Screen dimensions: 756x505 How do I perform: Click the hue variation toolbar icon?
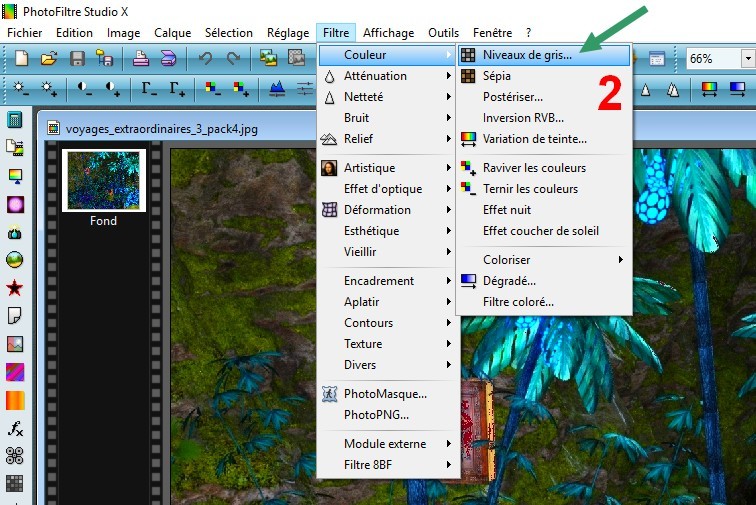point(709,89)
